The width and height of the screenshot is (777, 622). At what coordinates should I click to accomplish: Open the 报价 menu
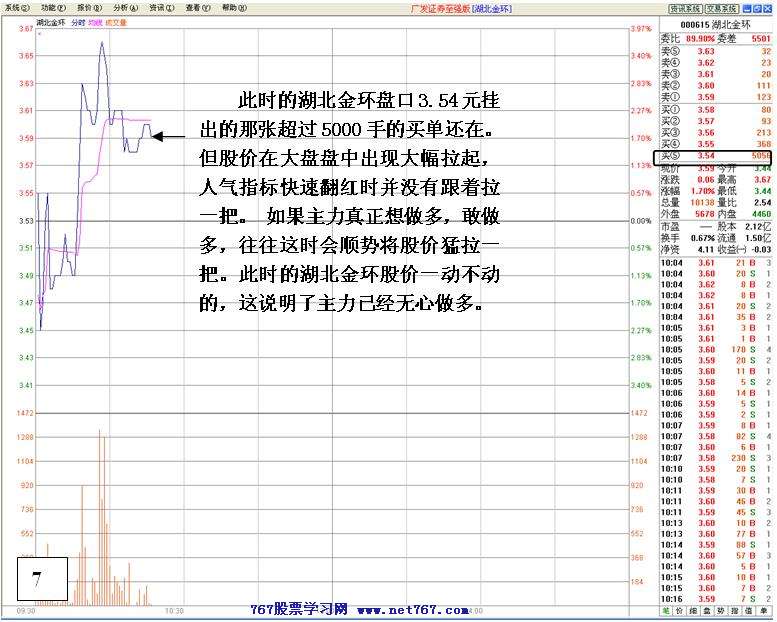[x=85, y=7]
